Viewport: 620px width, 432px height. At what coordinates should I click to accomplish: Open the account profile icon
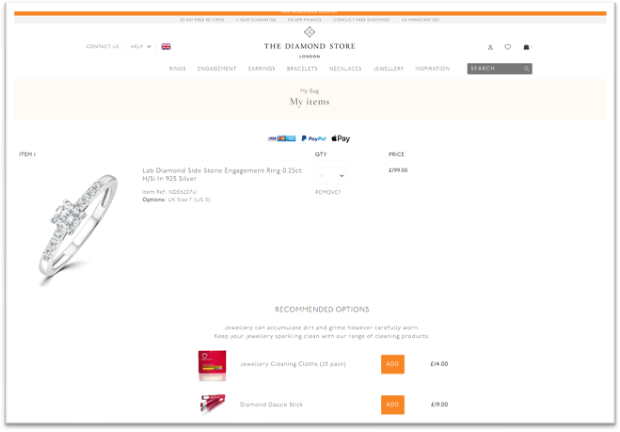point(490,47)
